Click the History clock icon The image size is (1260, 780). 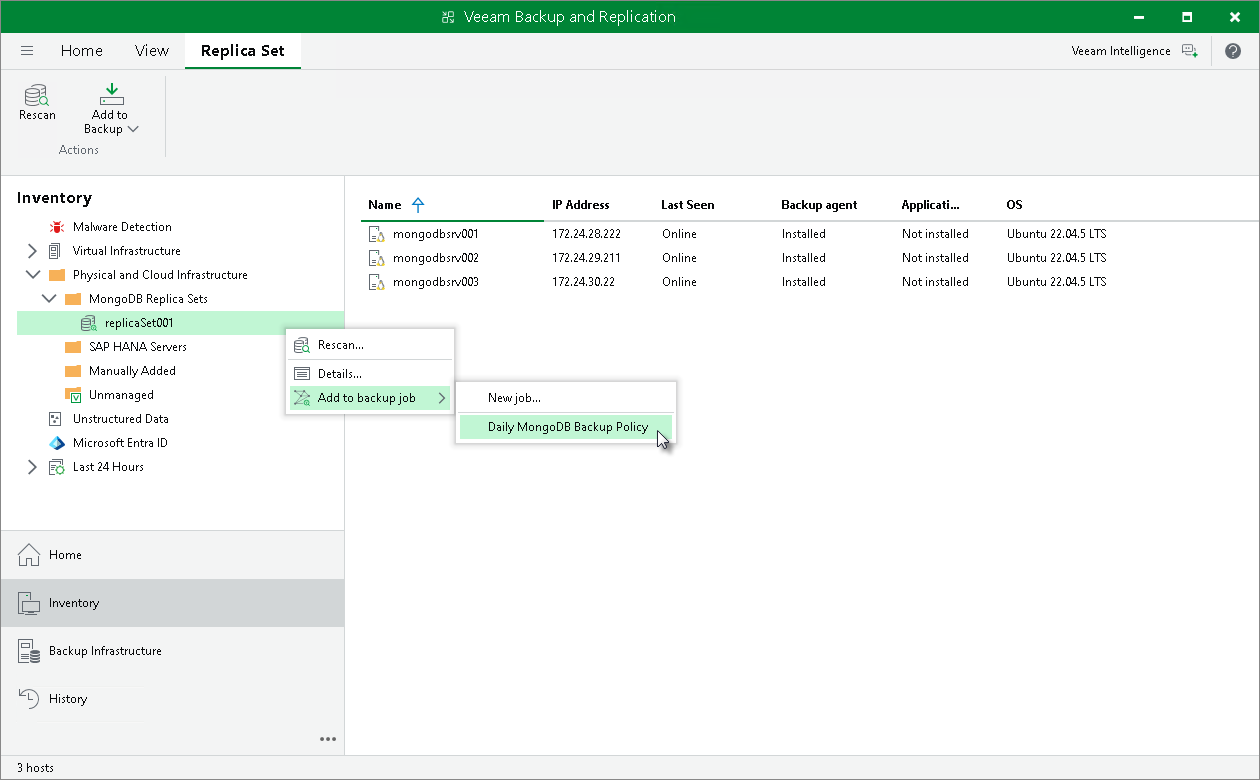point(29,699)
